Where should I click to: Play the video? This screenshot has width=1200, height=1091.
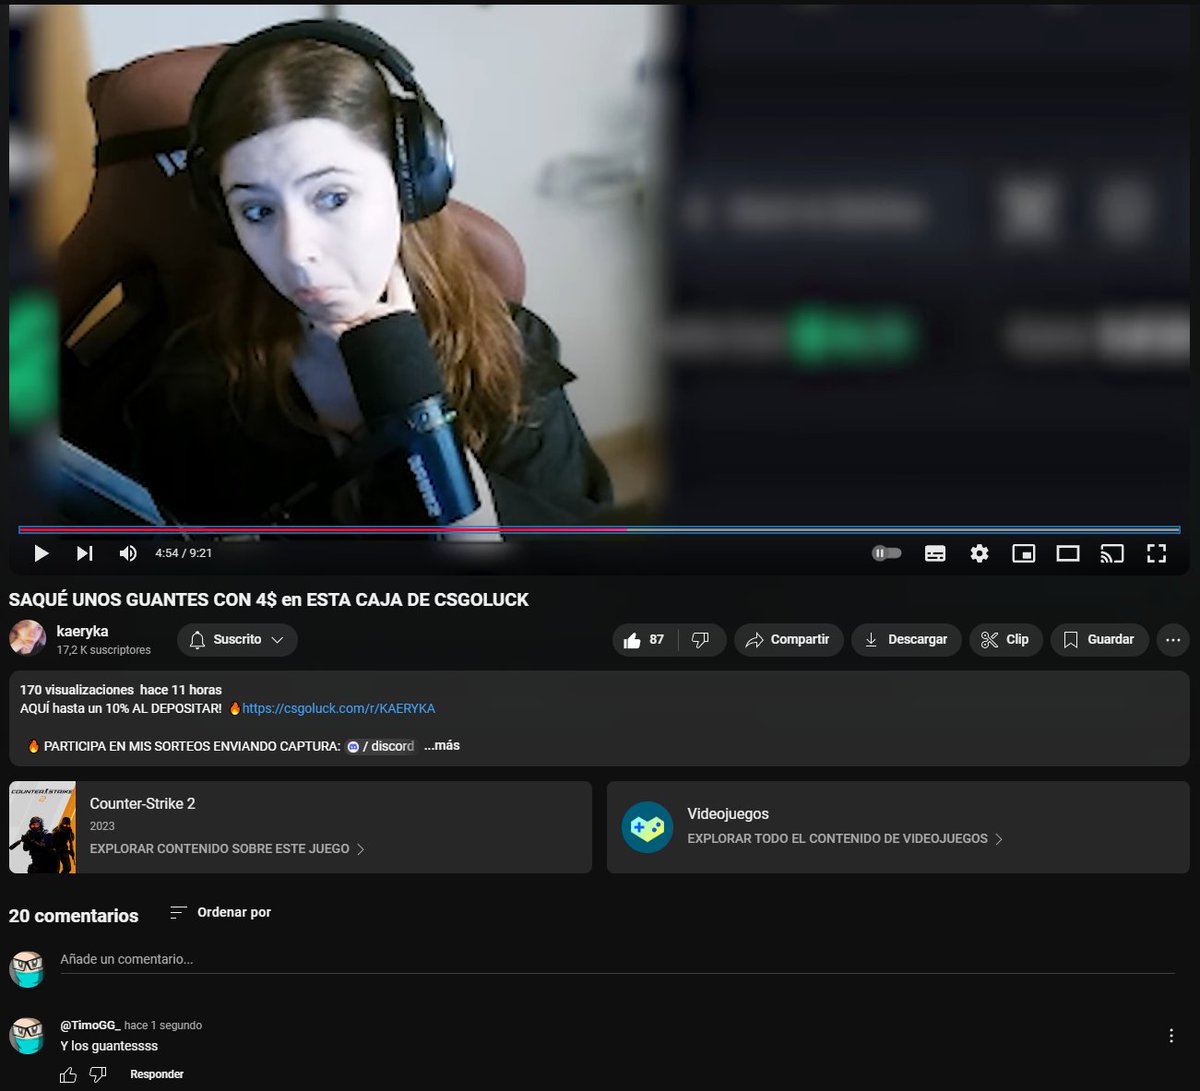(41, 553)
